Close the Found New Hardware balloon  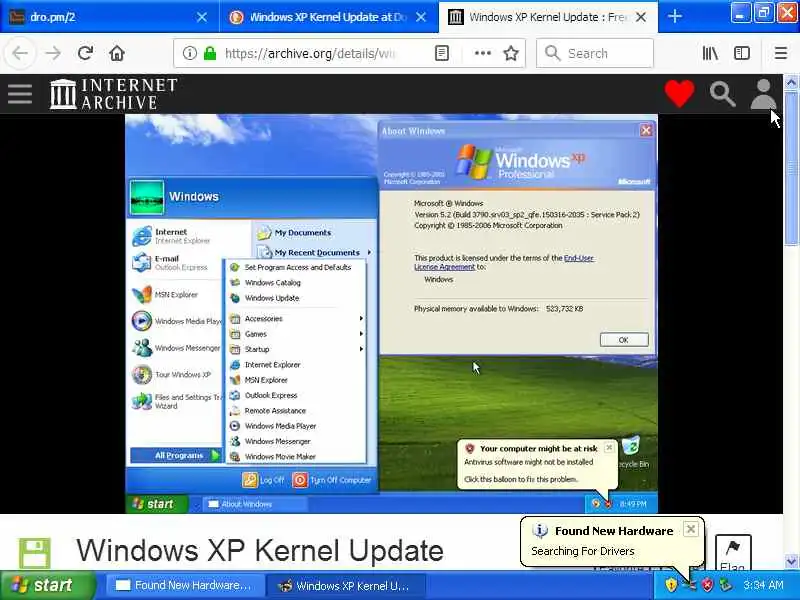pos(690,529)
